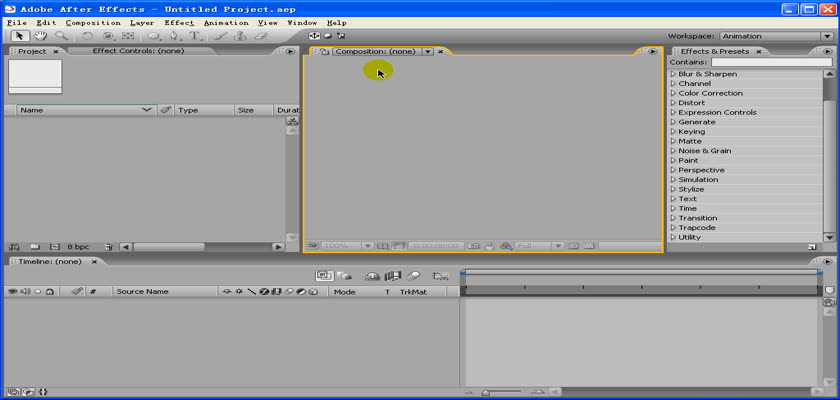Screen dimensions: 840x400
Task: Open the Workspace Animation dropdown
Action: [776, 36]
